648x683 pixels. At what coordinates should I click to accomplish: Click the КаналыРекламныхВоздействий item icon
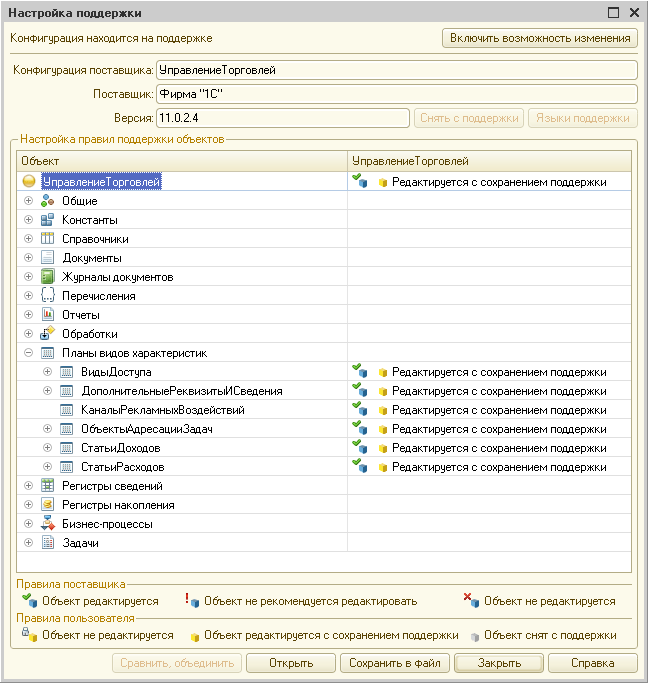[x=66, y=410]
